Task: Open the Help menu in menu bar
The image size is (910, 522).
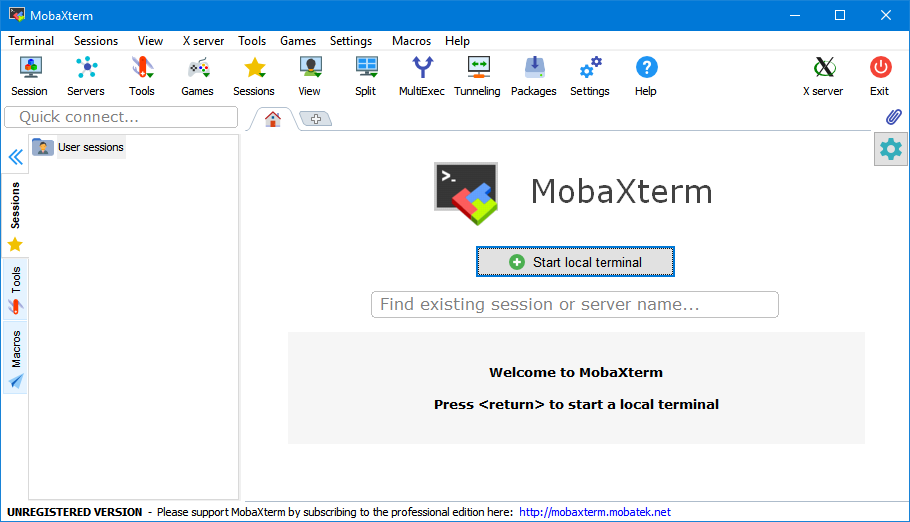Action: click(x=457, y=41)
